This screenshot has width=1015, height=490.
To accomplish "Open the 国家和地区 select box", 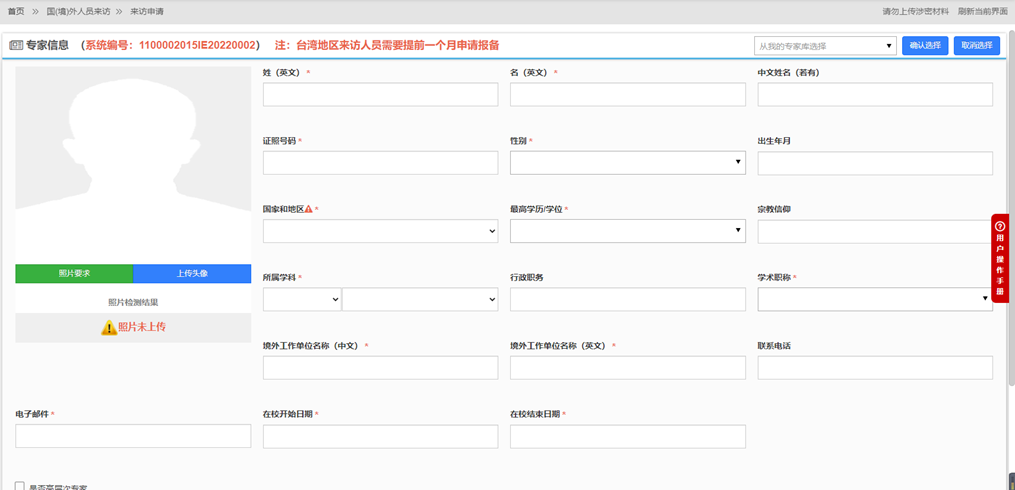I will (x=380, y=231).
